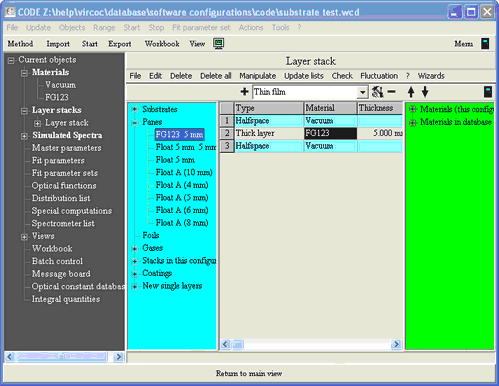The image size is (499, 386).
Task: Click the table horizontal scrollbar right arrow
Action: click(x=396, y=344)
